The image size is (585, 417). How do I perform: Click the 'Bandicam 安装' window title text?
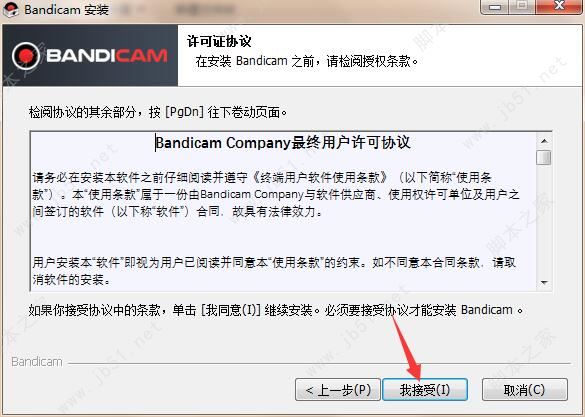pos(66,9)
